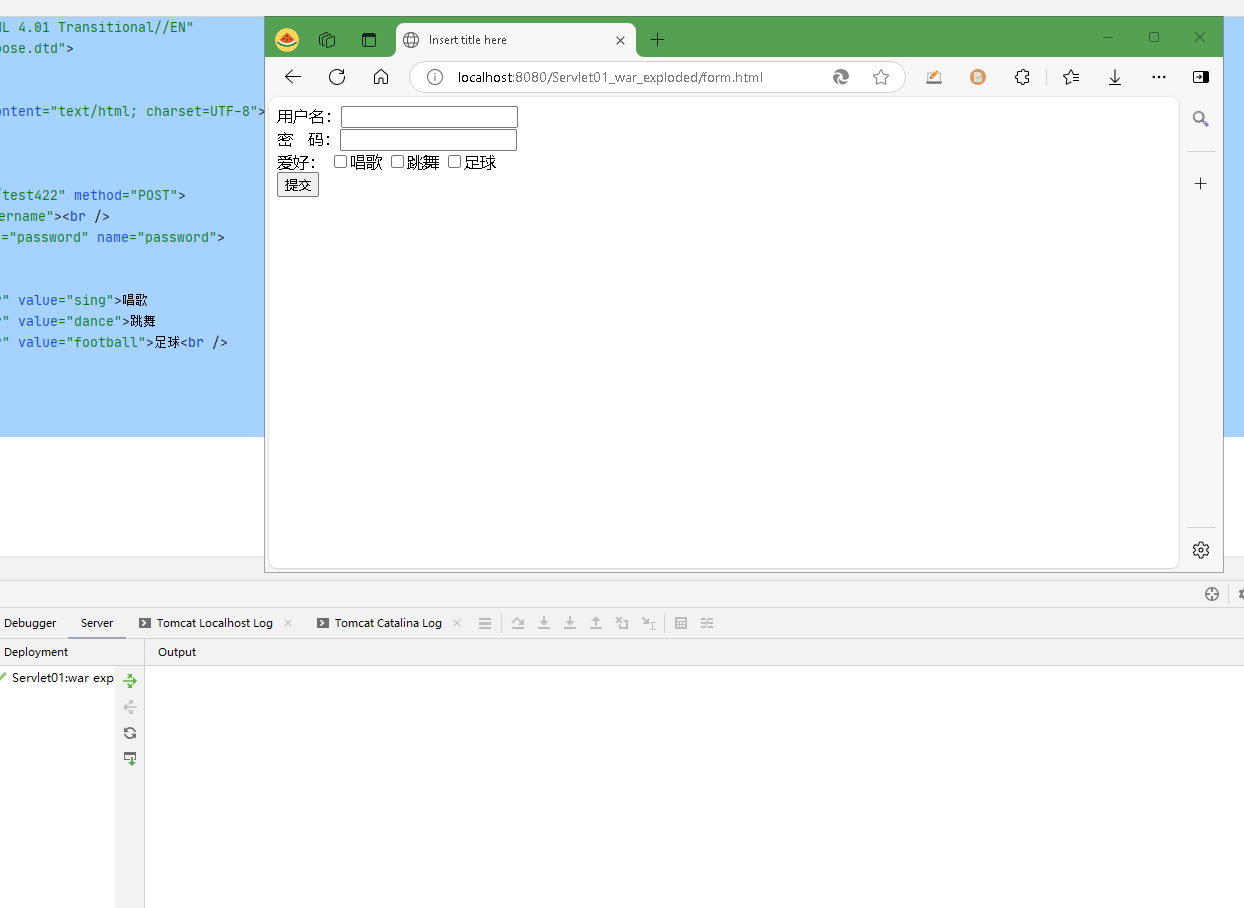
Task: Click the Output column header
Action: click(177, 652)
